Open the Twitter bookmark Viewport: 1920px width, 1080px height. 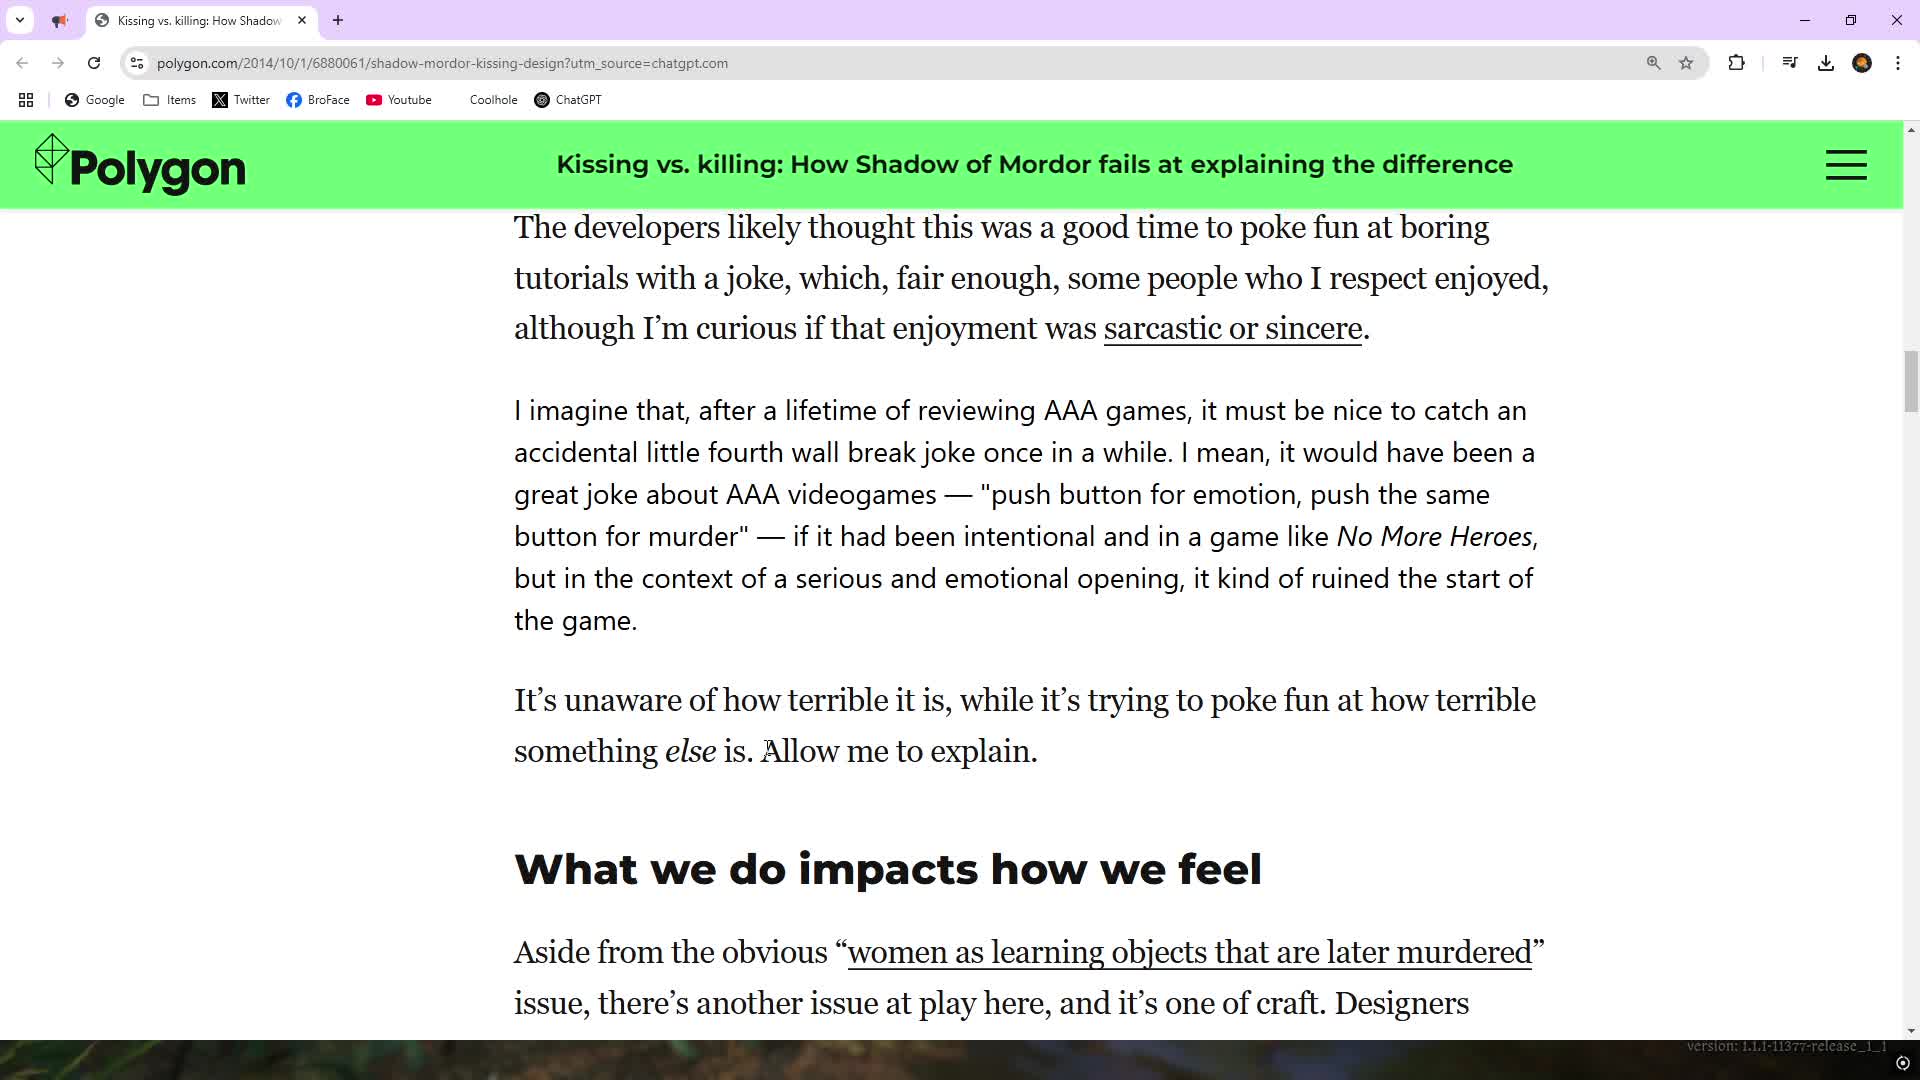241,100
